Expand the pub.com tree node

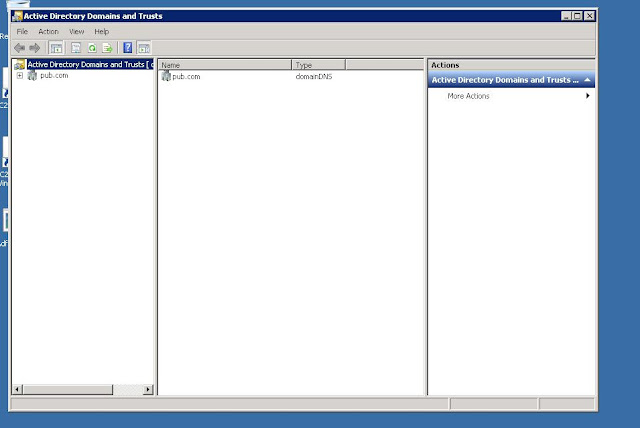[x=20, y=75]
